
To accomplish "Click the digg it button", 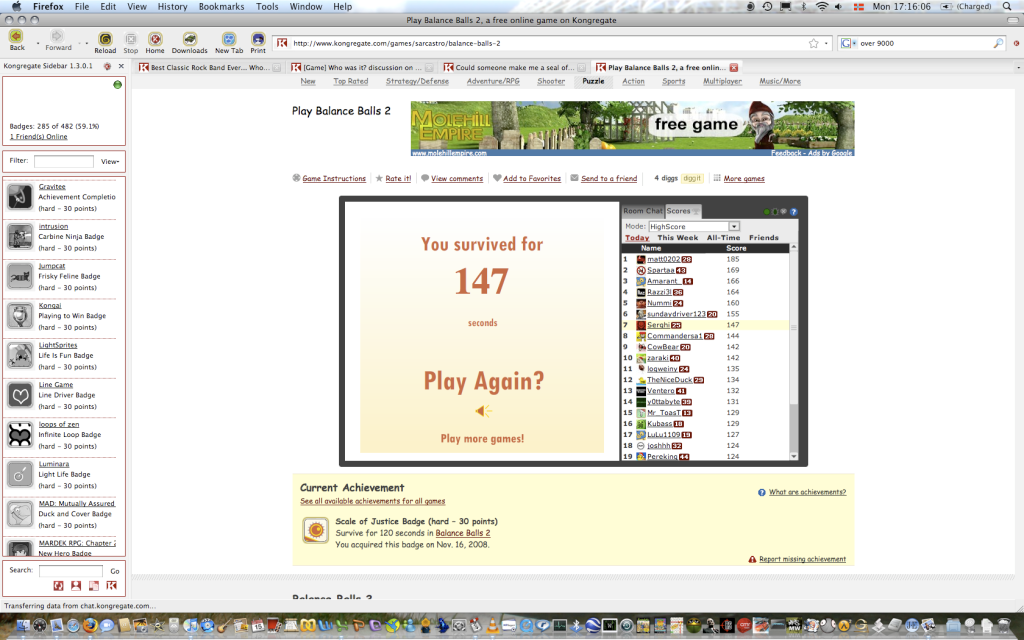I will tap(692, 178).
